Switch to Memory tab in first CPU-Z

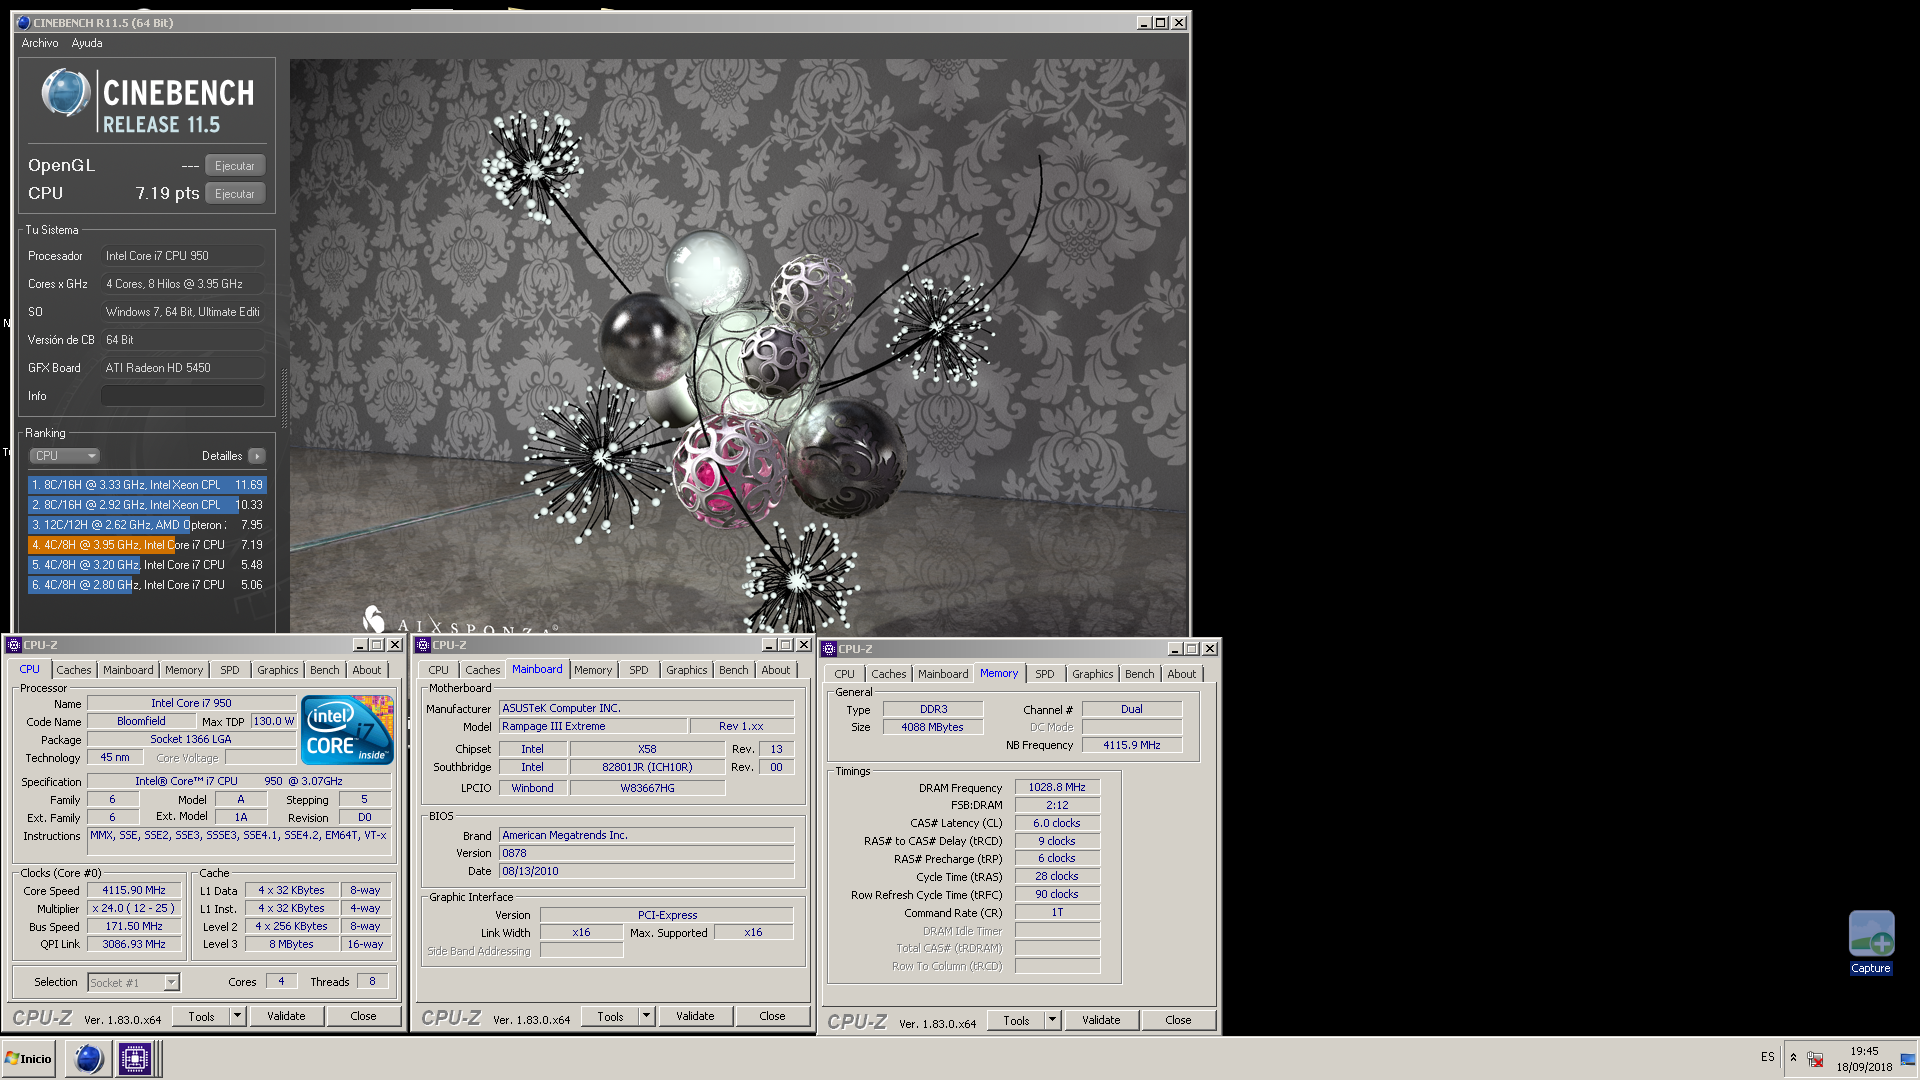184,670
